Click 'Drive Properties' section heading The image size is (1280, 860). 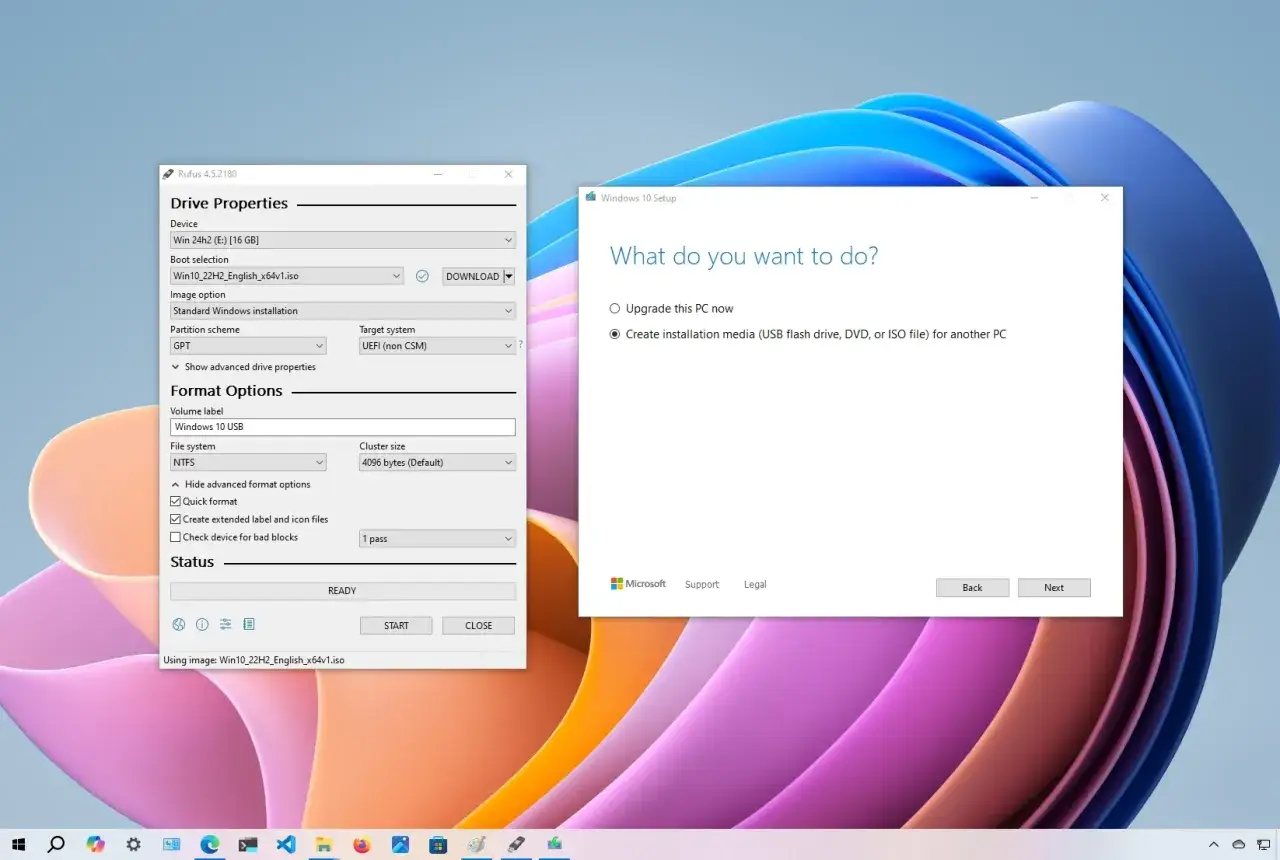(229, 203)
